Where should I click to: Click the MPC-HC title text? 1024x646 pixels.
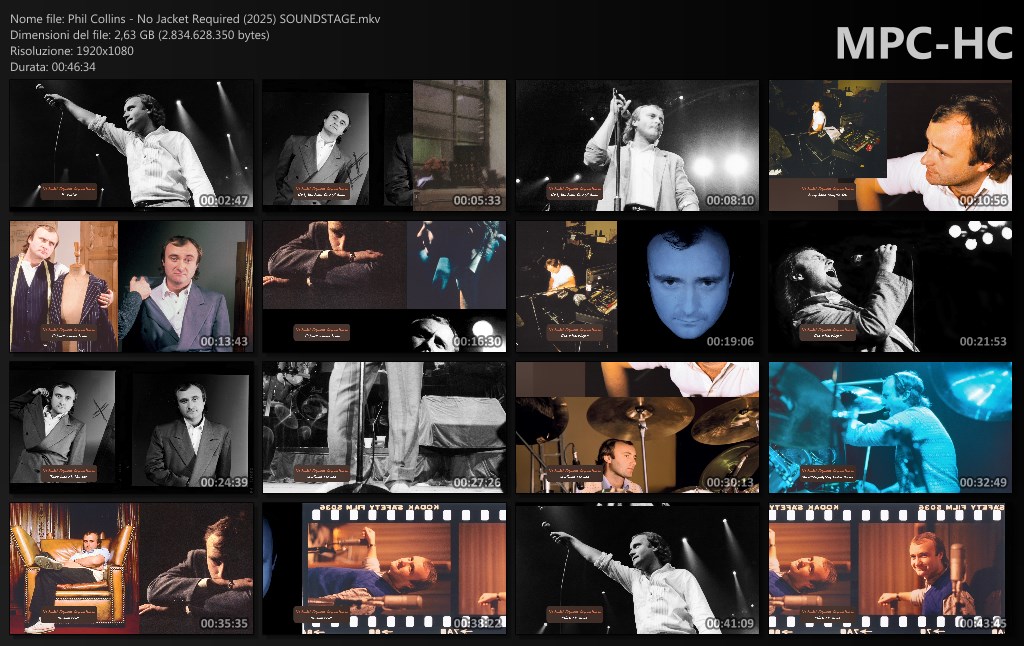coord(923,44)
